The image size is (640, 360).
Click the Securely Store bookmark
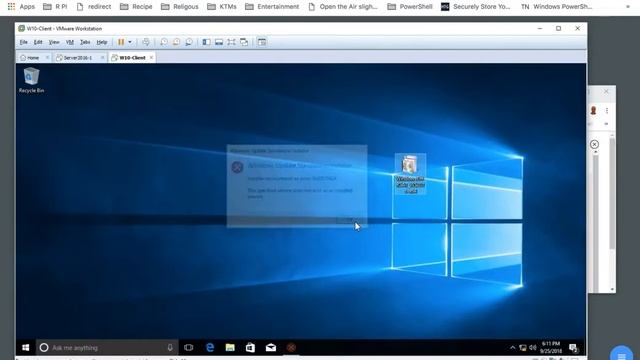point(477,7)
